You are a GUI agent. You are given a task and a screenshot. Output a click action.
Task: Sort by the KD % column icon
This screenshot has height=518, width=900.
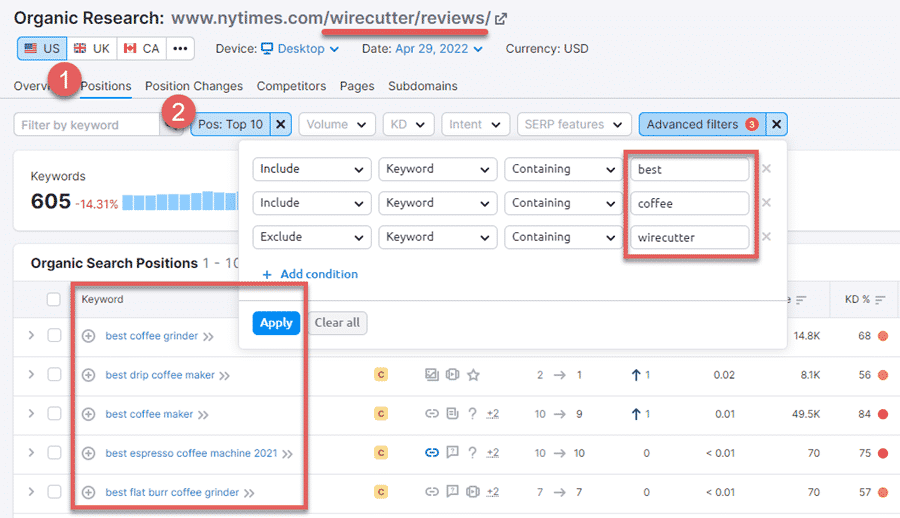(x=881, y=300)
